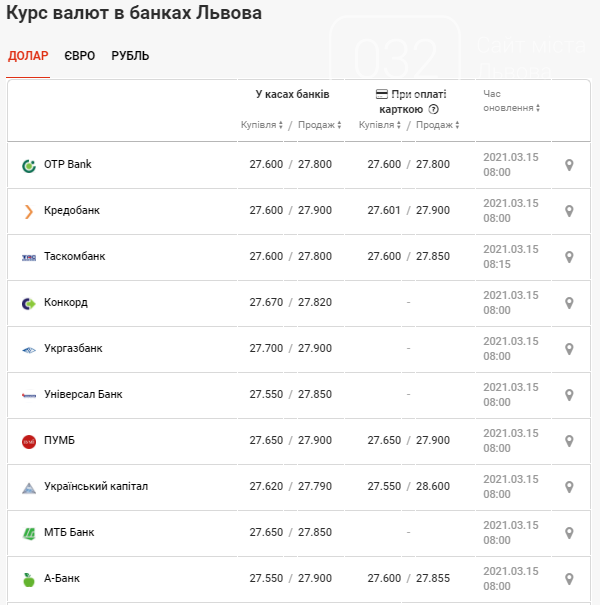600x605 pixels.
Task: Open the Український капітал bank link
Action: point(96,486)
